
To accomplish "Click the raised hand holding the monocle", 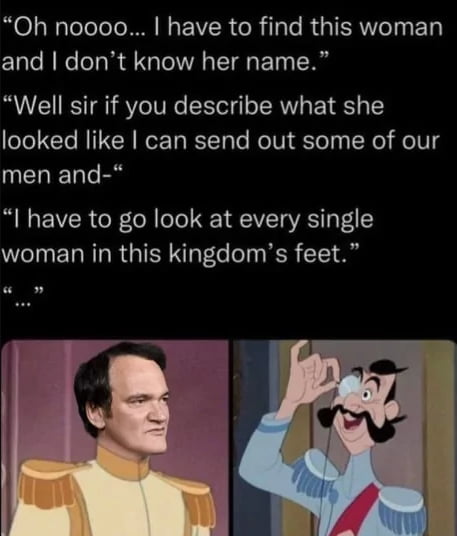I will point(309,369).
